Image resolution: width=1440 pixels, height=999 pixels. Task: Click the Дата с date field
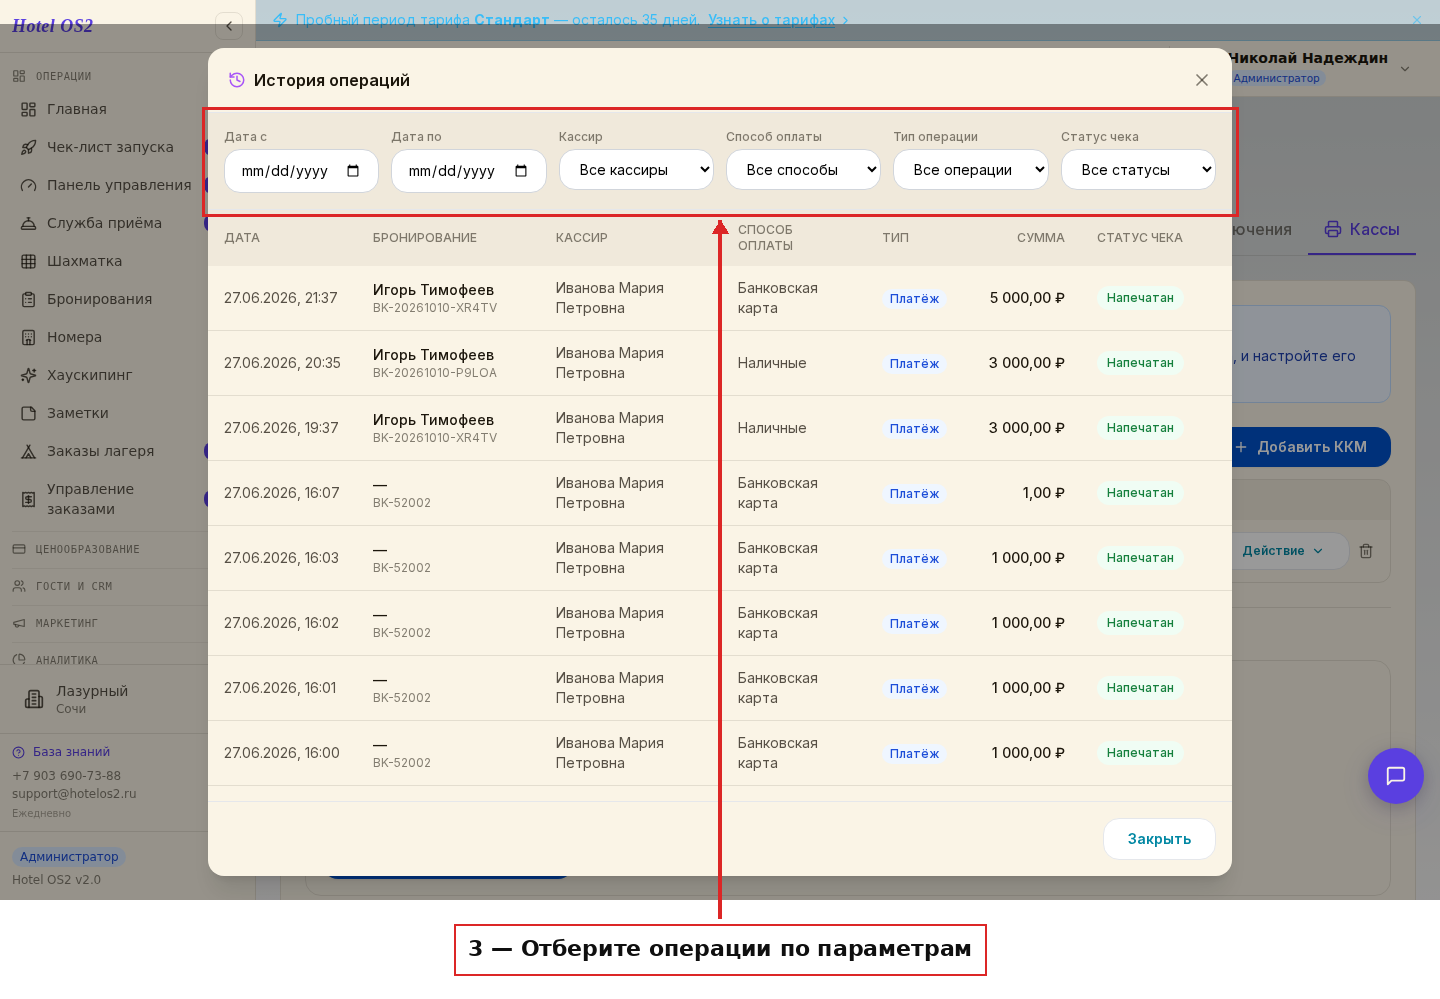[x=301, y=171]
